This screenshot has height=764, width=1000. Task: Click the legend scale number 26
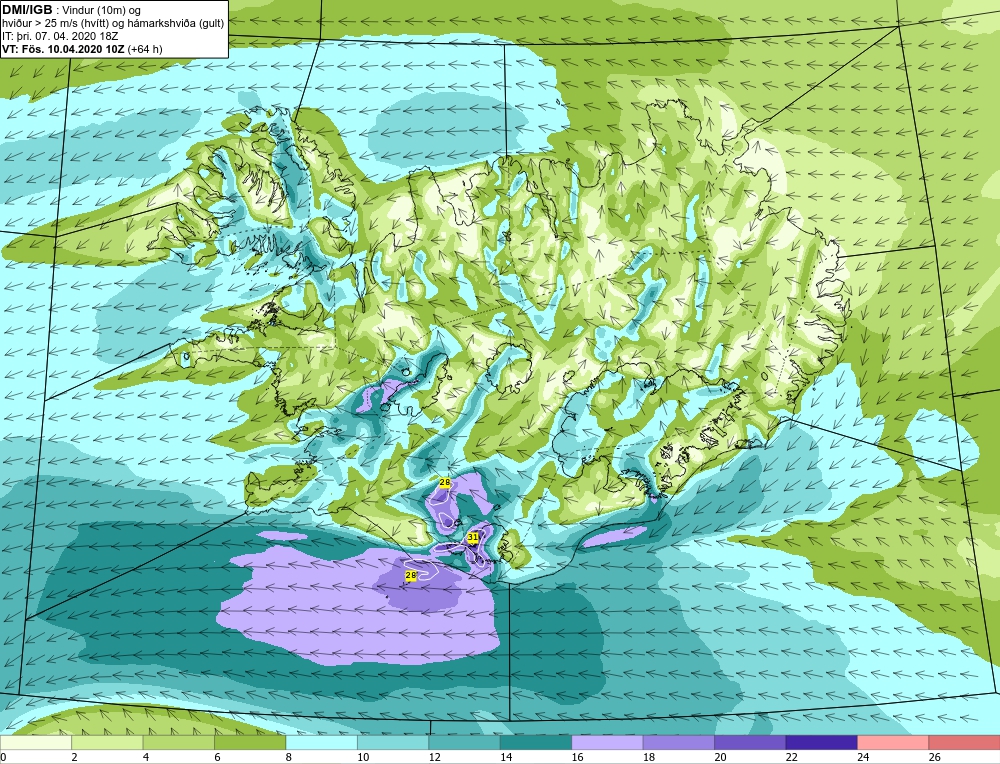tap(934, 757)
